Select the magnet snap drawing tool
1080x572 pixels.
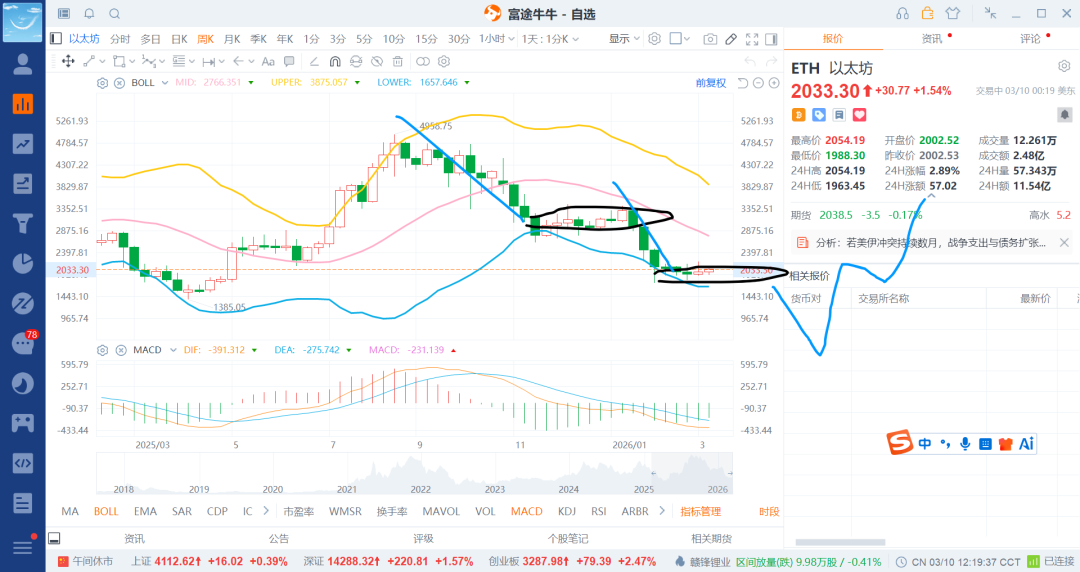click(335, 61)
